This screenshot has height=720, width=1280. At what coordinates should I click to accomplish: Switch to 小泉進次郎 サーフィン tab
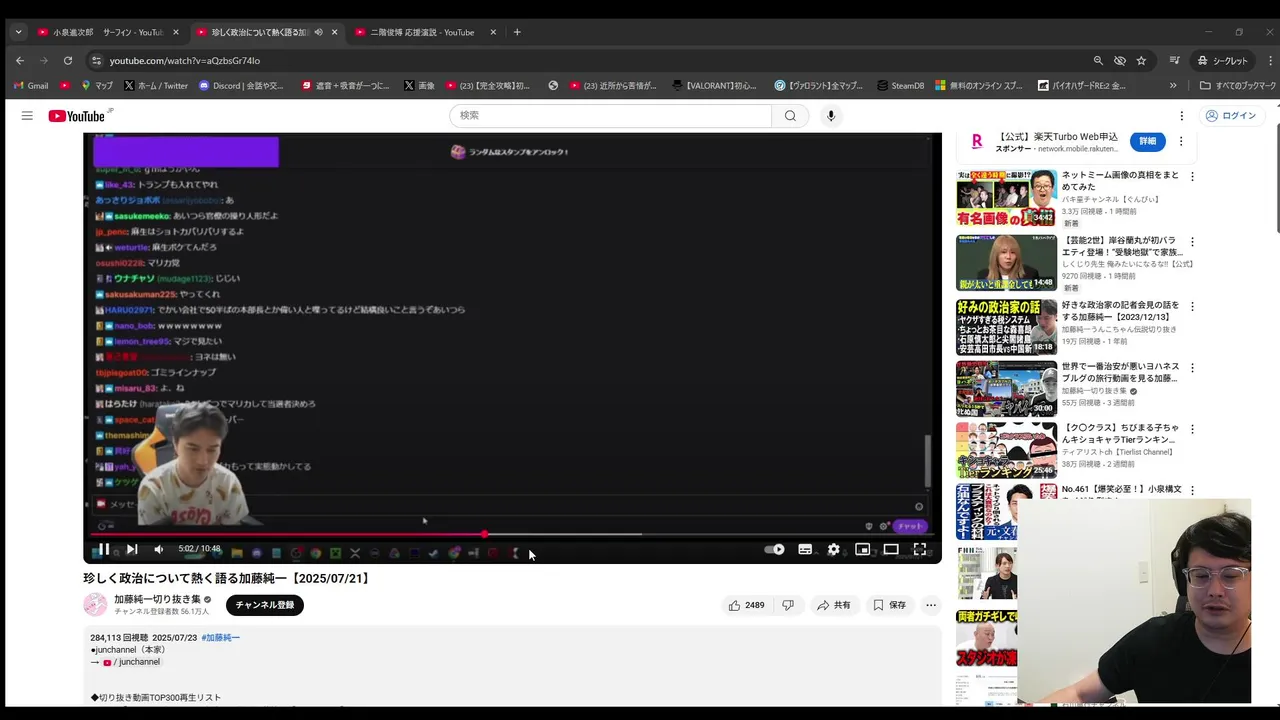tap(106, 32)
